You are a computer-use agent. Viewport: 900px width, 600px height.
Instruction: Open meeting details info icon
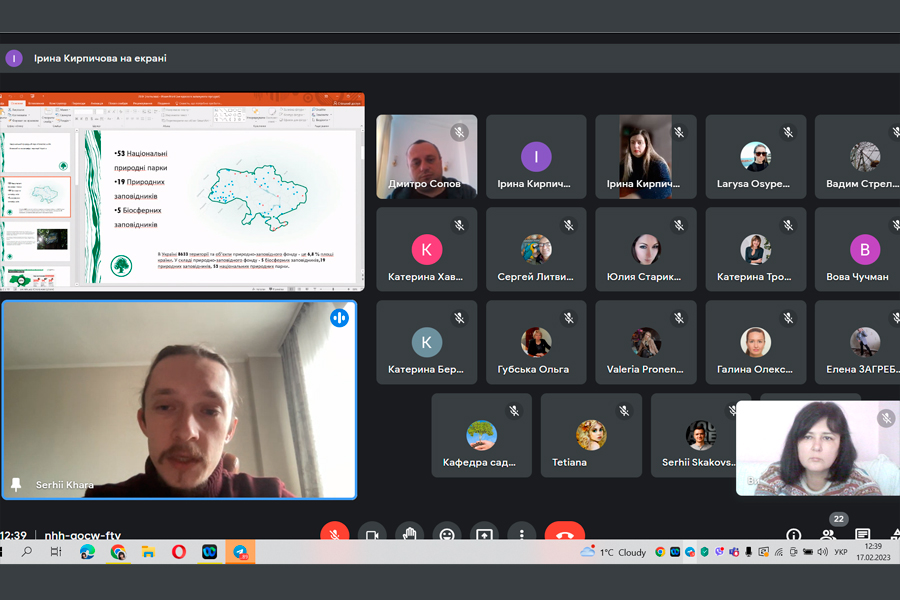pyautogui.click(x=794, y=535)
